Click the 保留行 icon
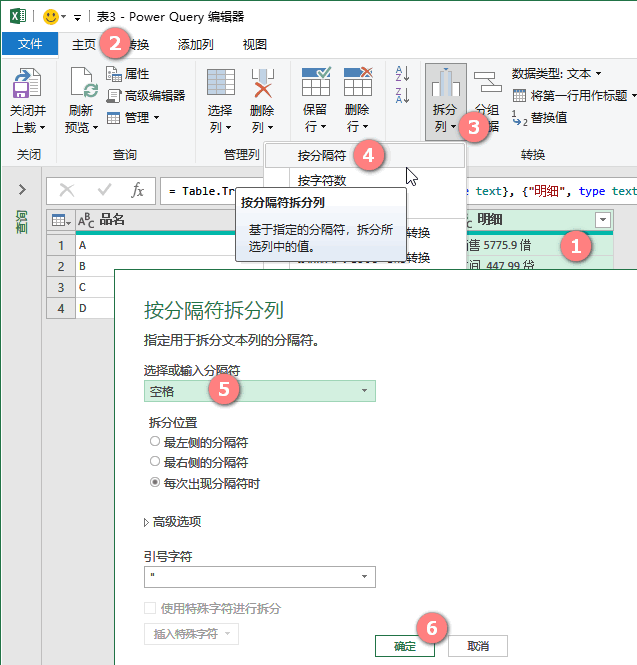The width and height of the screenshot is (637, 665). click(x=316, y=81)
